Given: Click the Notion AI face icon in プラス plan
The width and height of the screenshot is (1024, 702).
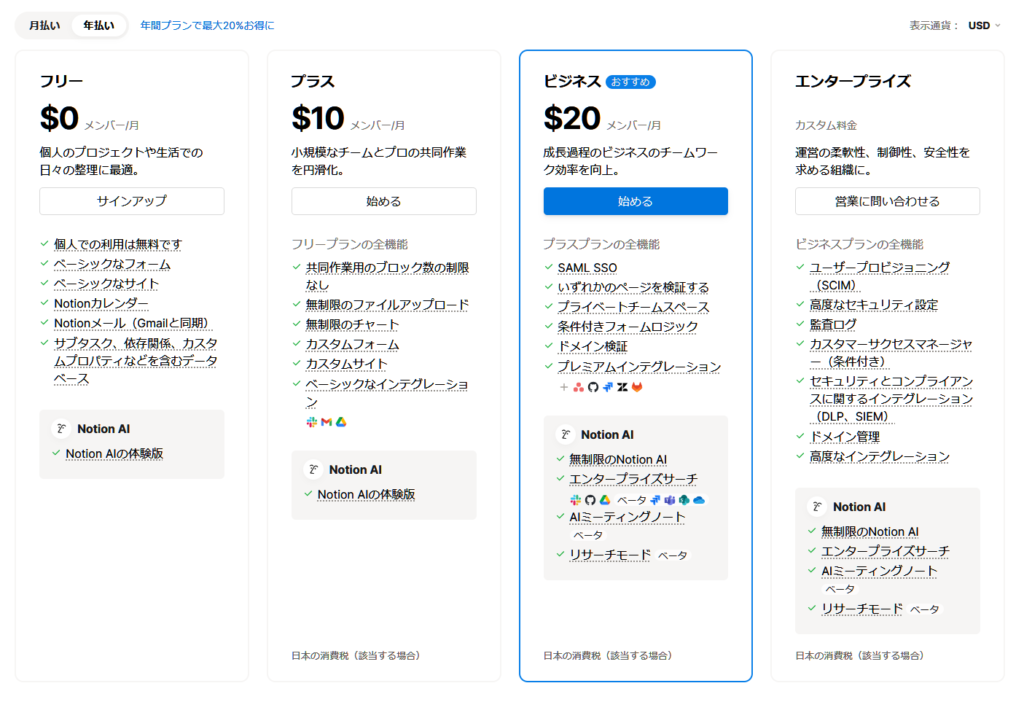Looking at the screenshot, I should click(313, 470).
